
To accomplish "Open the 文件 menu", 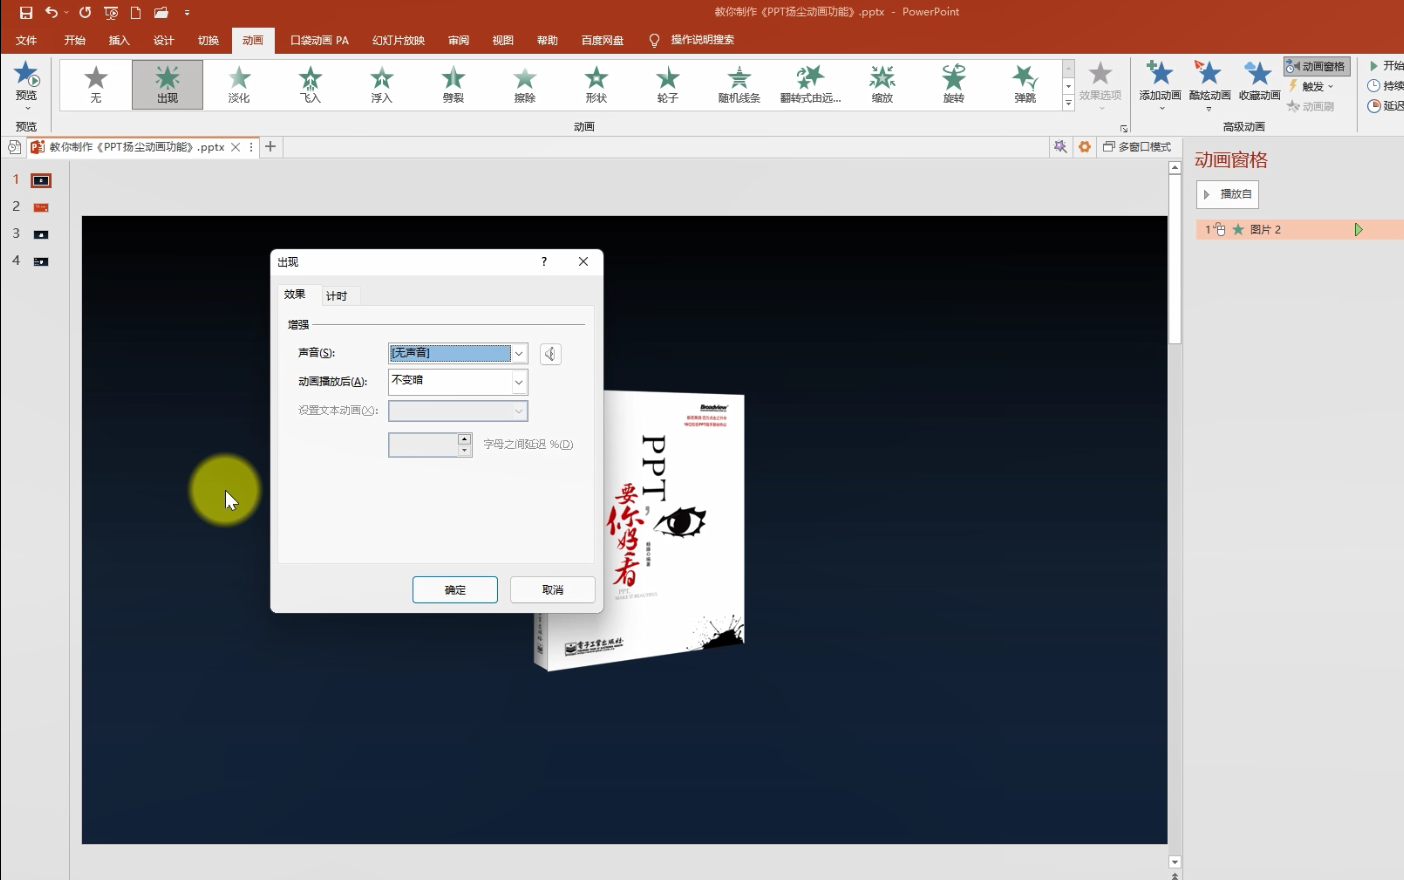I will coord(27,40).
